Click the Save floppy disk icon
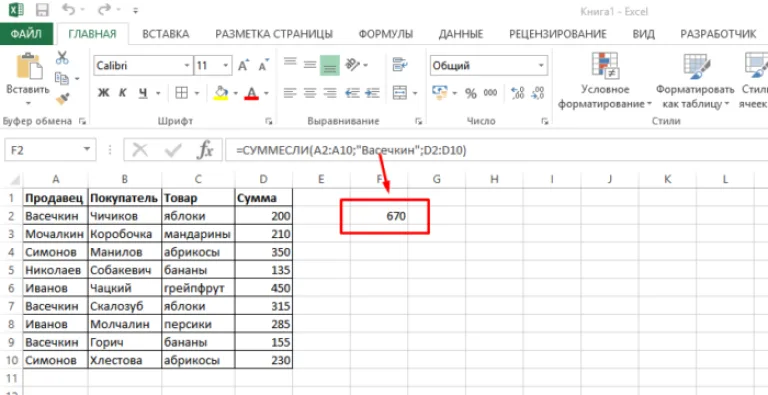 coord(43,10)
